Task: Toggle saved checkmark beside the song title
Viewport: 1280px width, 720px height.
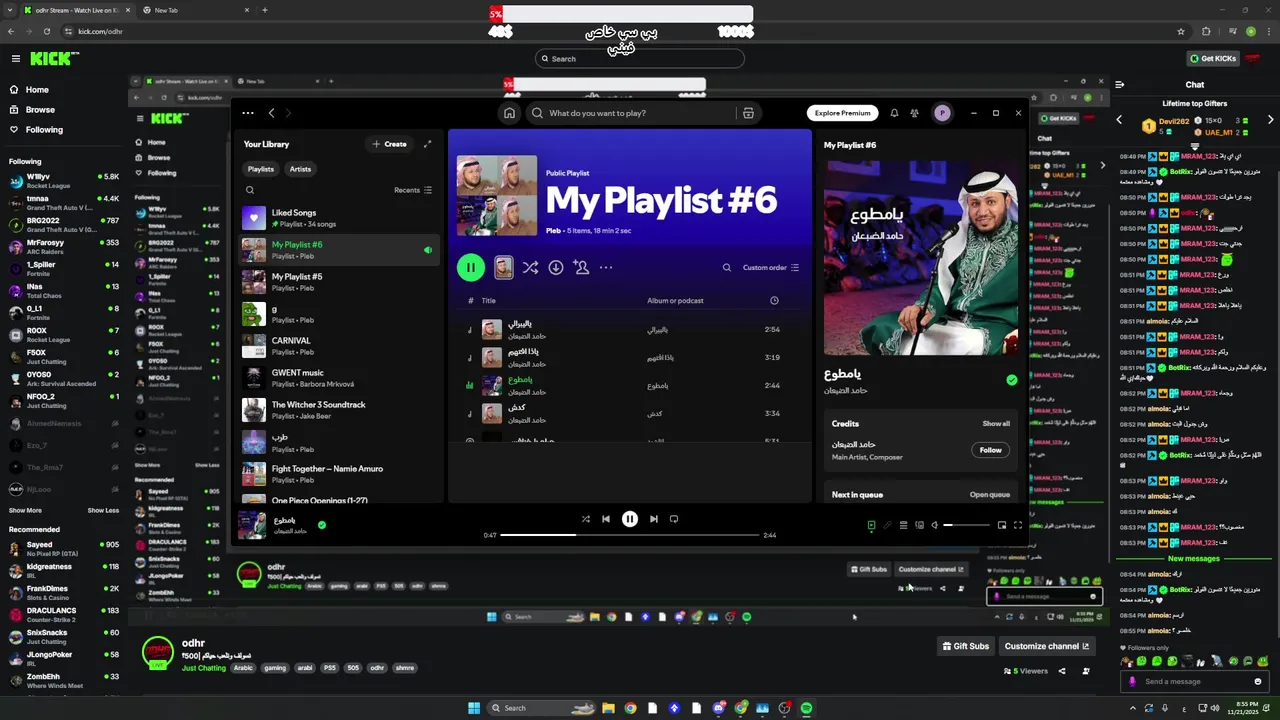Action: (1012, 380)
